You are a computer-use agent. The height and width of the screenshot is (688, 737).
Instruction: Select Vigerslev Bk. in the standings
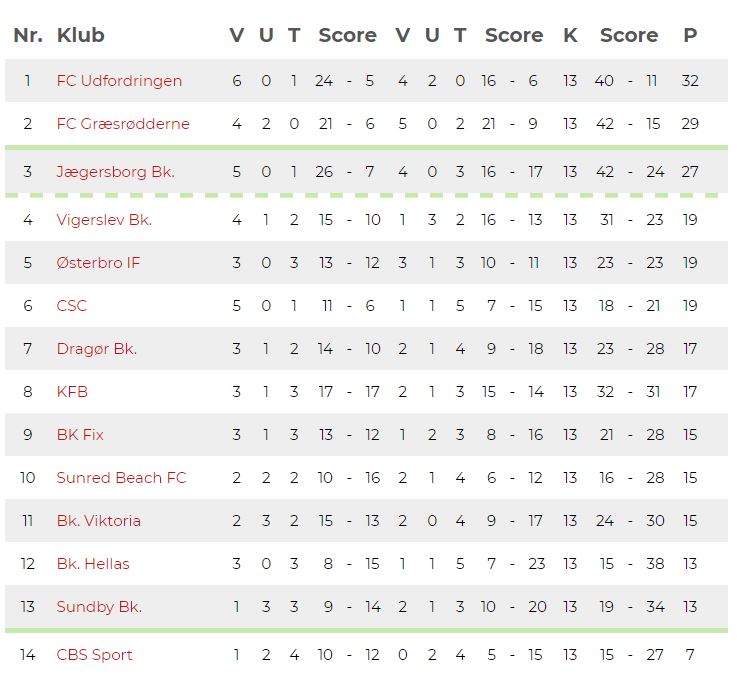(x=104, y=220)
